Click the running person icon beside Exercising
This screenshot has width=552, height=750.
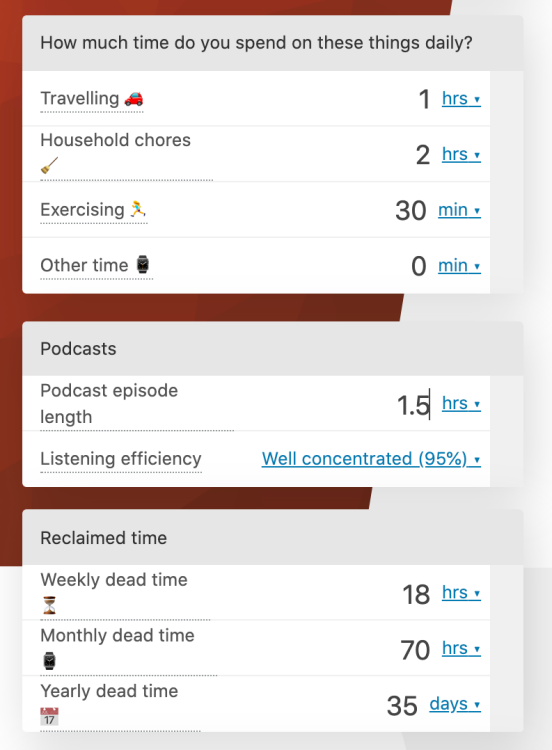(138, 209)
